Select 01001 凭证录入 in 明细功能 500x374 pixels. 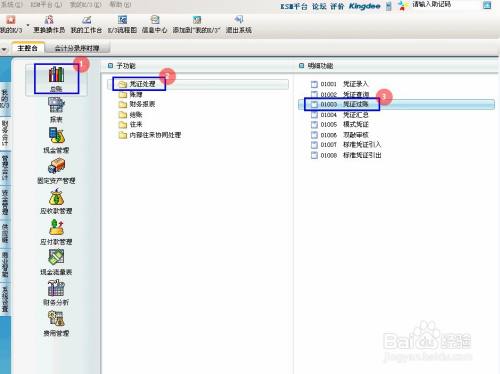pyautogui.click(x=339, y=84)
